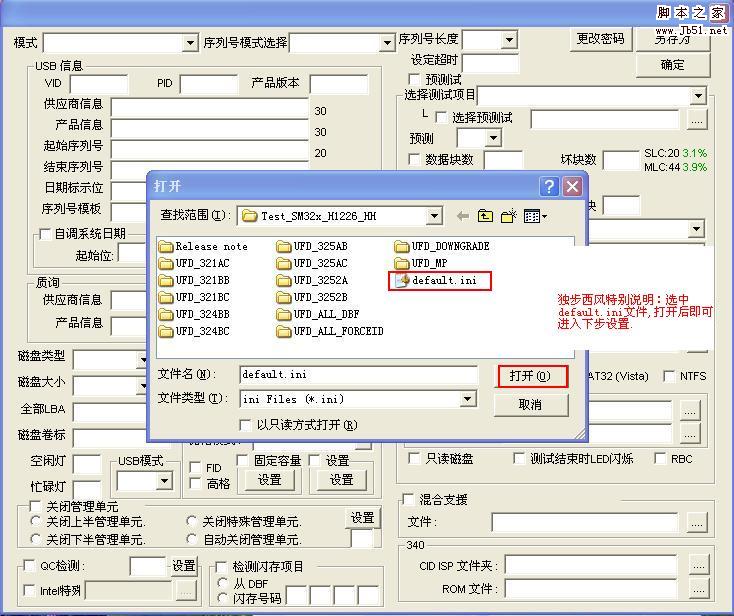
Task: Click the dialog help question mark icon
Action: [549, 187]
